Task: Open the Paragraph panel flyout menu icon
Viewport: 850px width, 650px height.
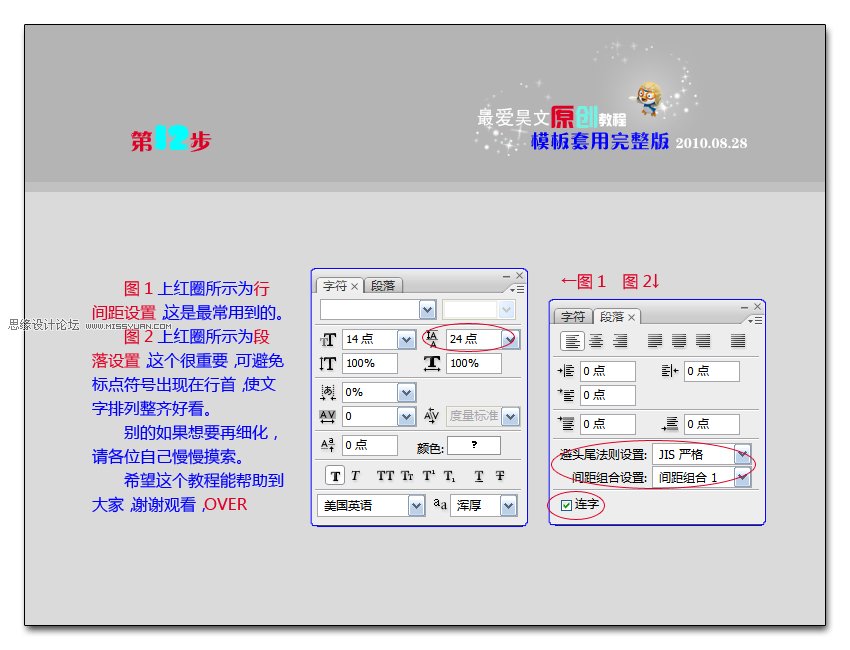Action: (x=755, y=320)
